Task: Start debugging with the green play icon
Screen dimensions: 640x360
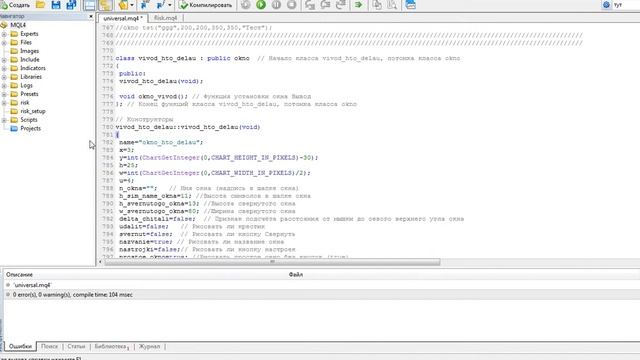Action: coord(261,5)
